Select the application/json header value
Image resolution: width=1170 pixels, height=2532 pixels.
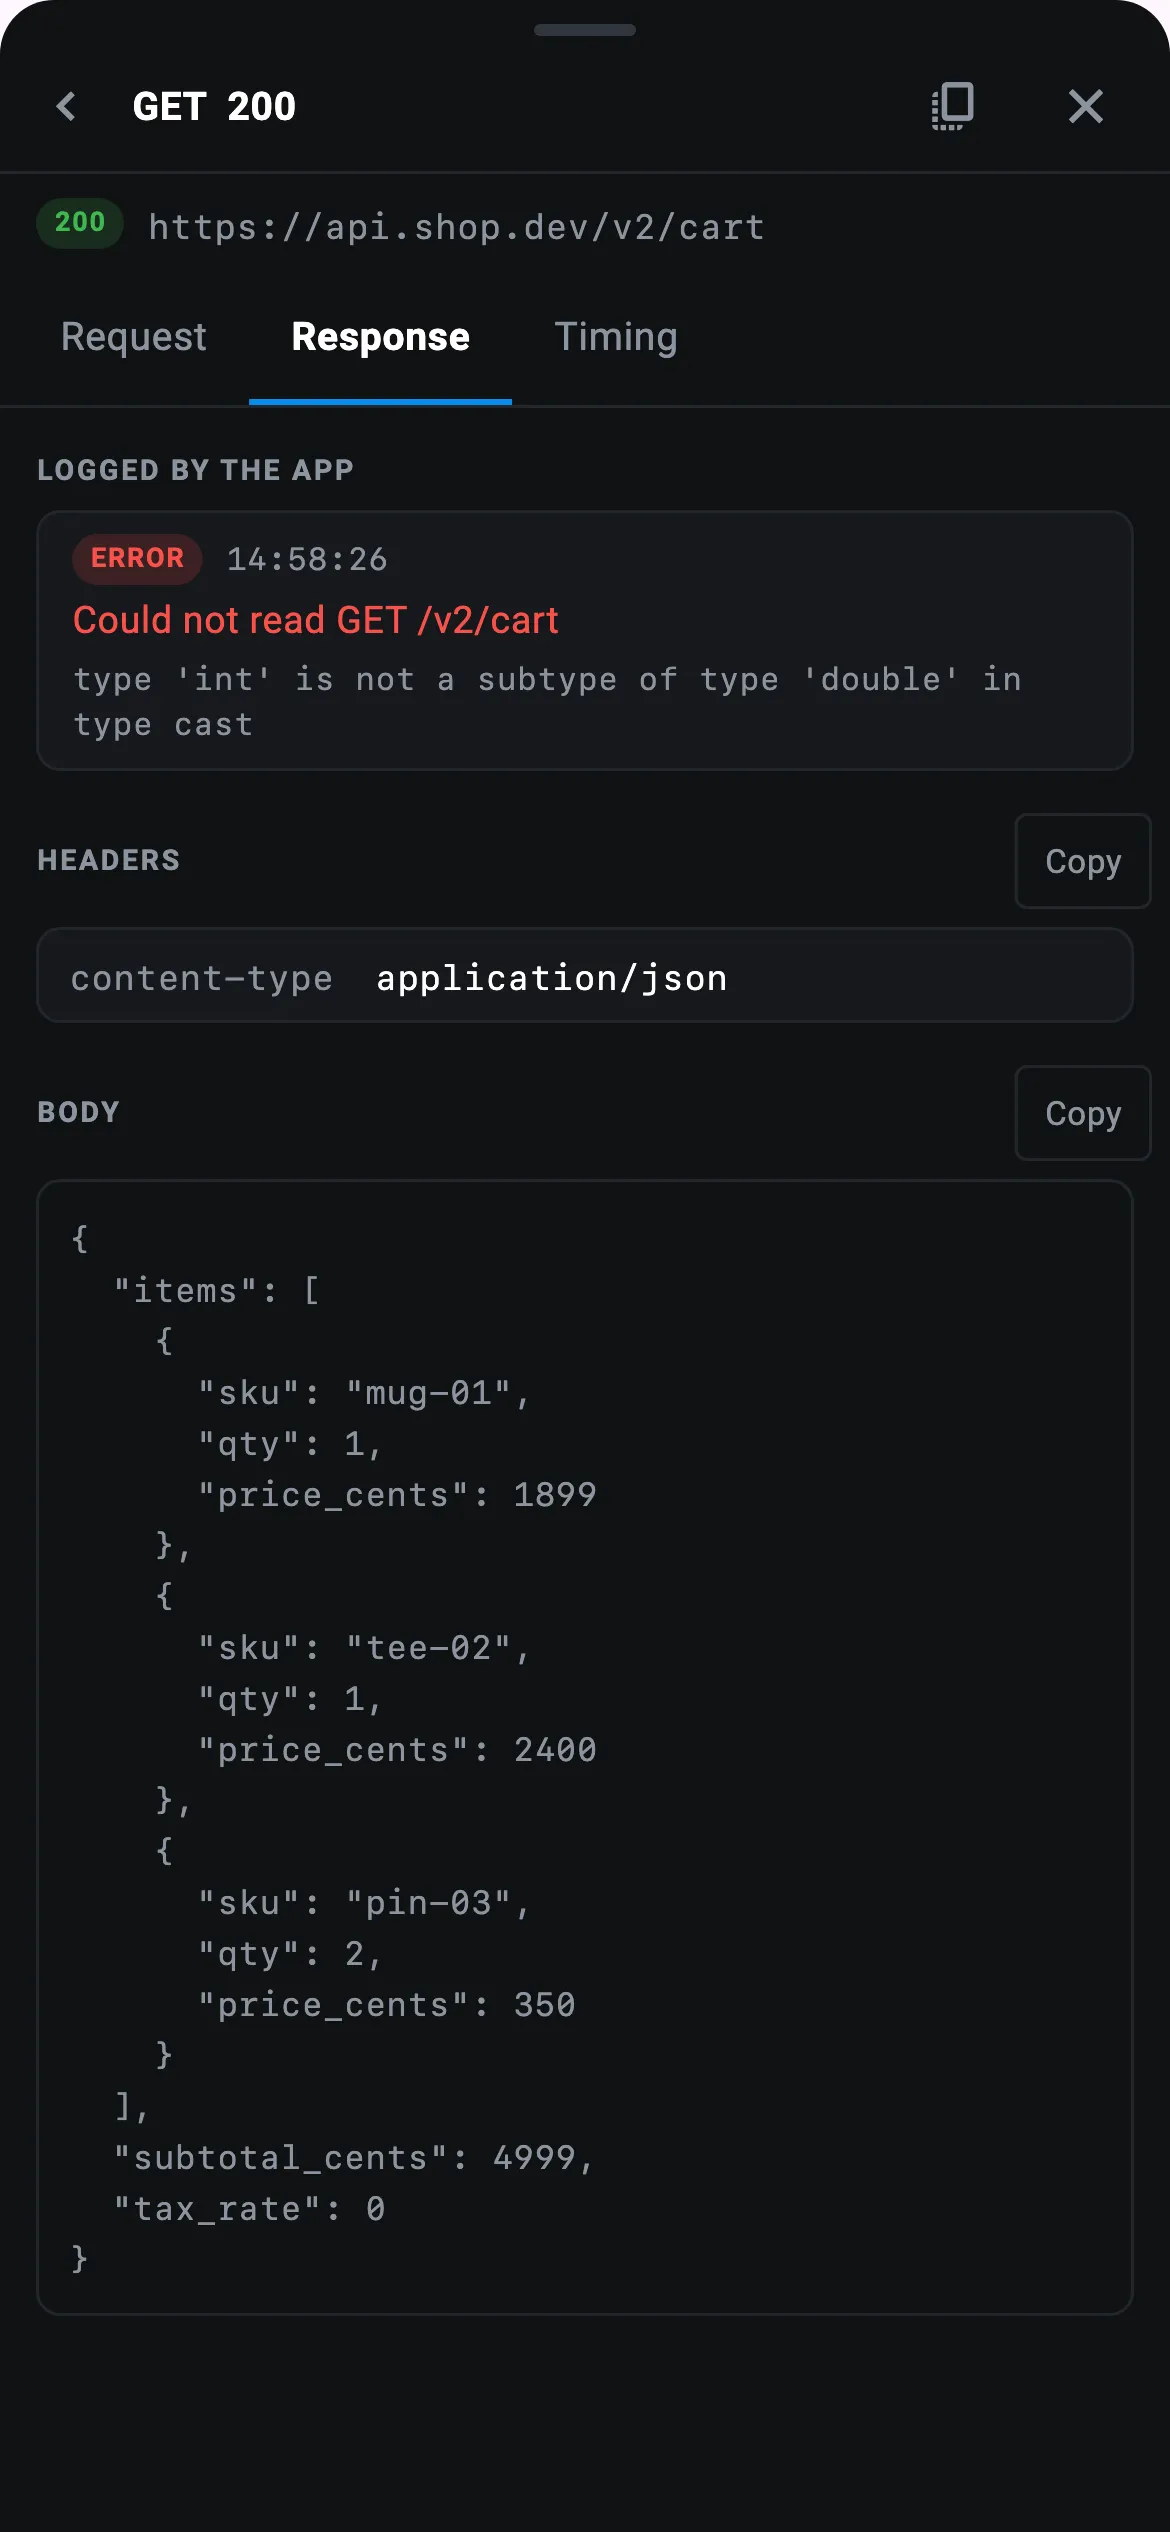tap(552, 978)
